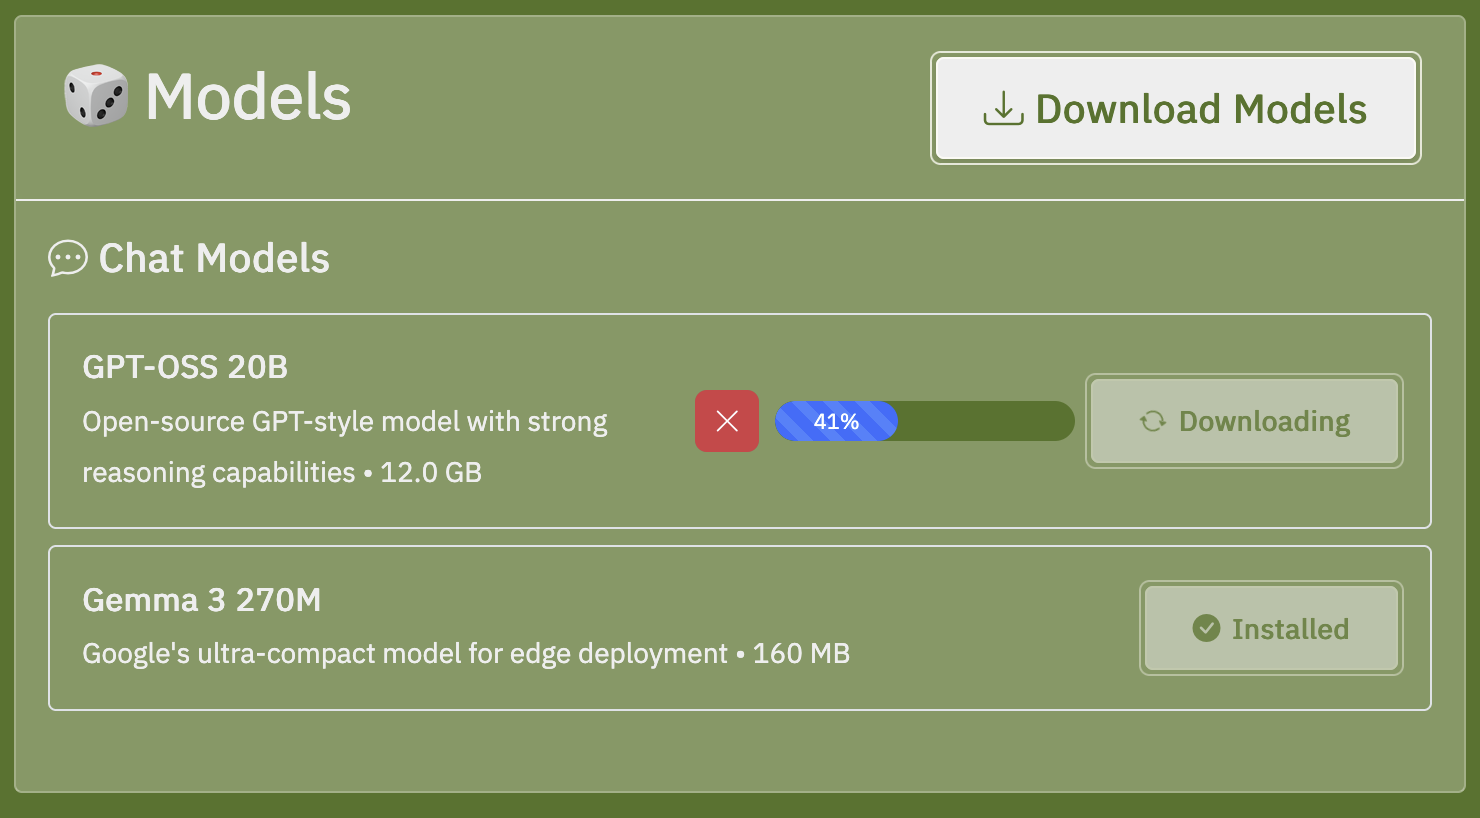Click the dice icon next to Models heading

95,95
